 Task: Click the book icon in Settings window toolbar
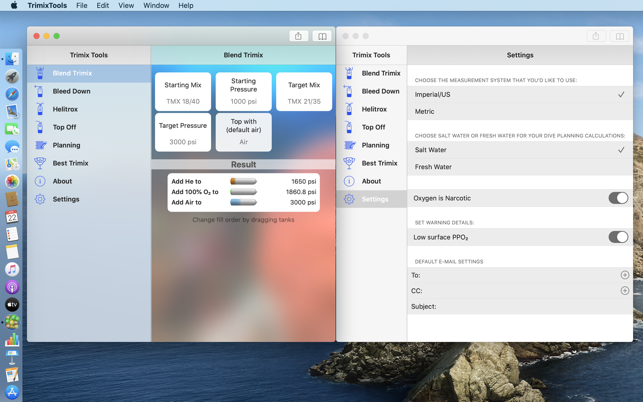click(620, 36)
